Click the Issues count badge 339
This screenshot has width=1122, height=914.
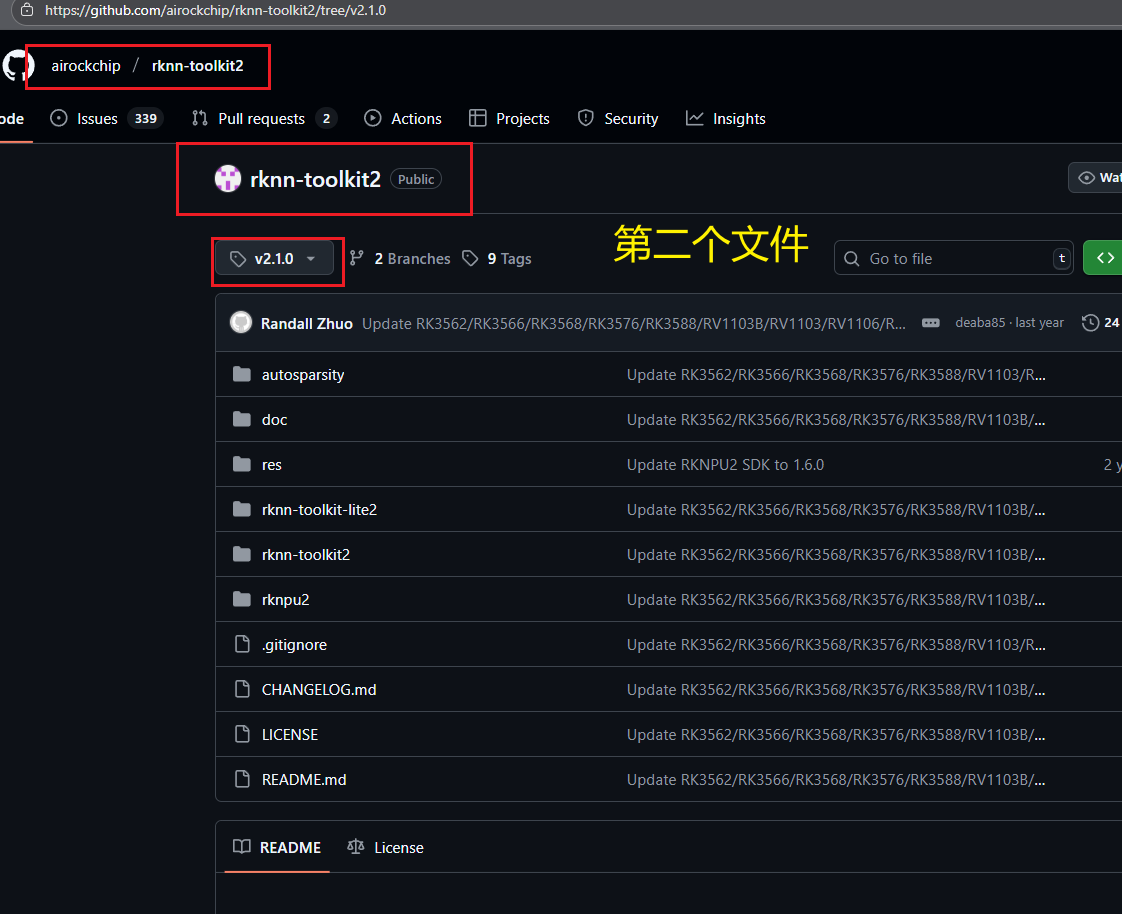[146, 119]
